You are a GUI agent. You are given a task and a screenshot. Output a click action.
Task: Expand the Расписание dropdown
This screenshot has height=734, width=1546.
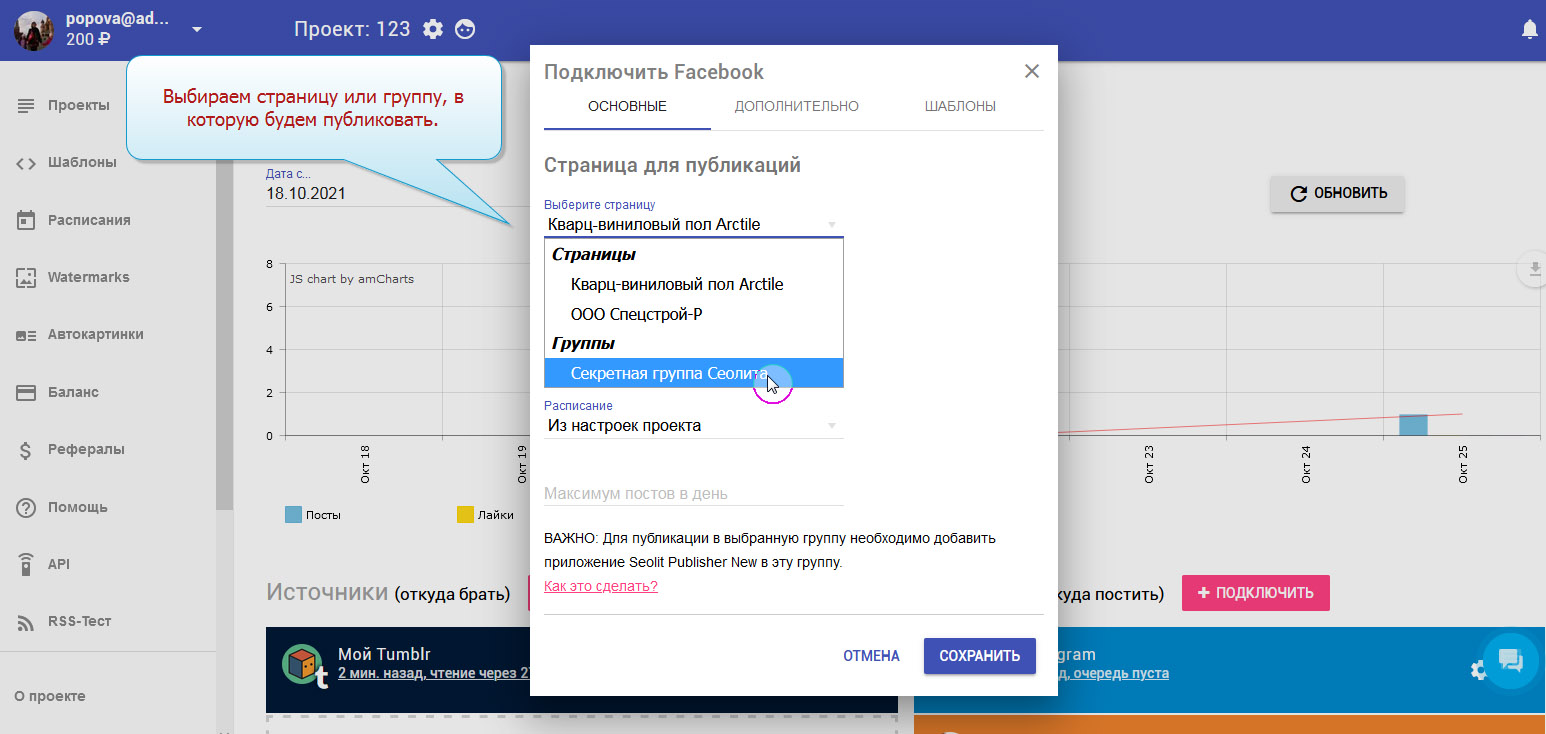693,426
